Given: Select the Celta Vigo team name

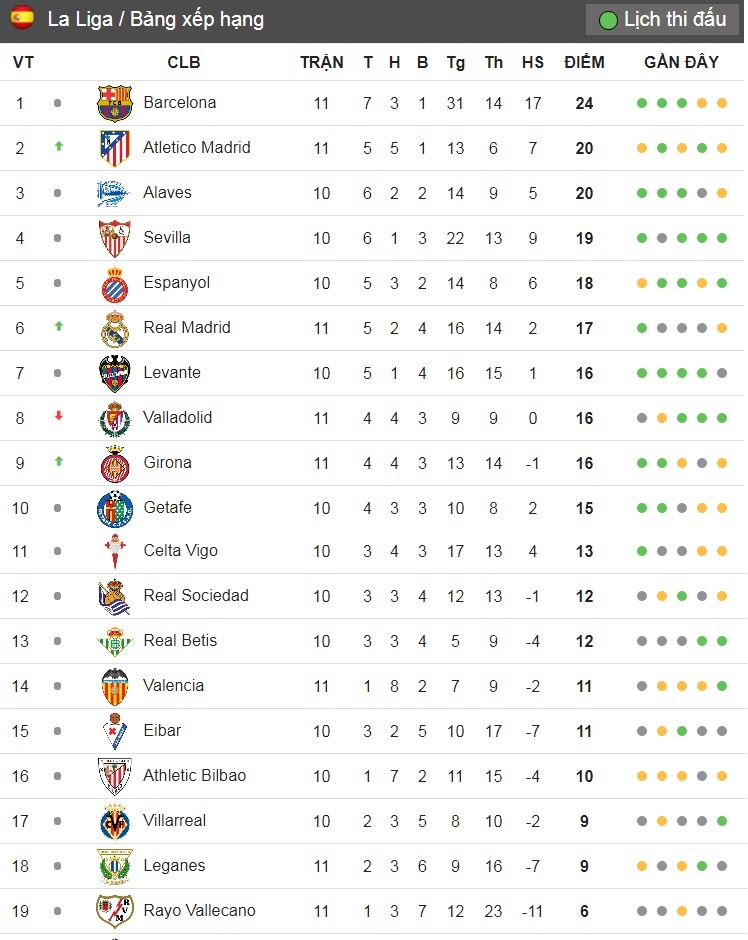Looking at the screenshot, I should [x=180, y=551].
